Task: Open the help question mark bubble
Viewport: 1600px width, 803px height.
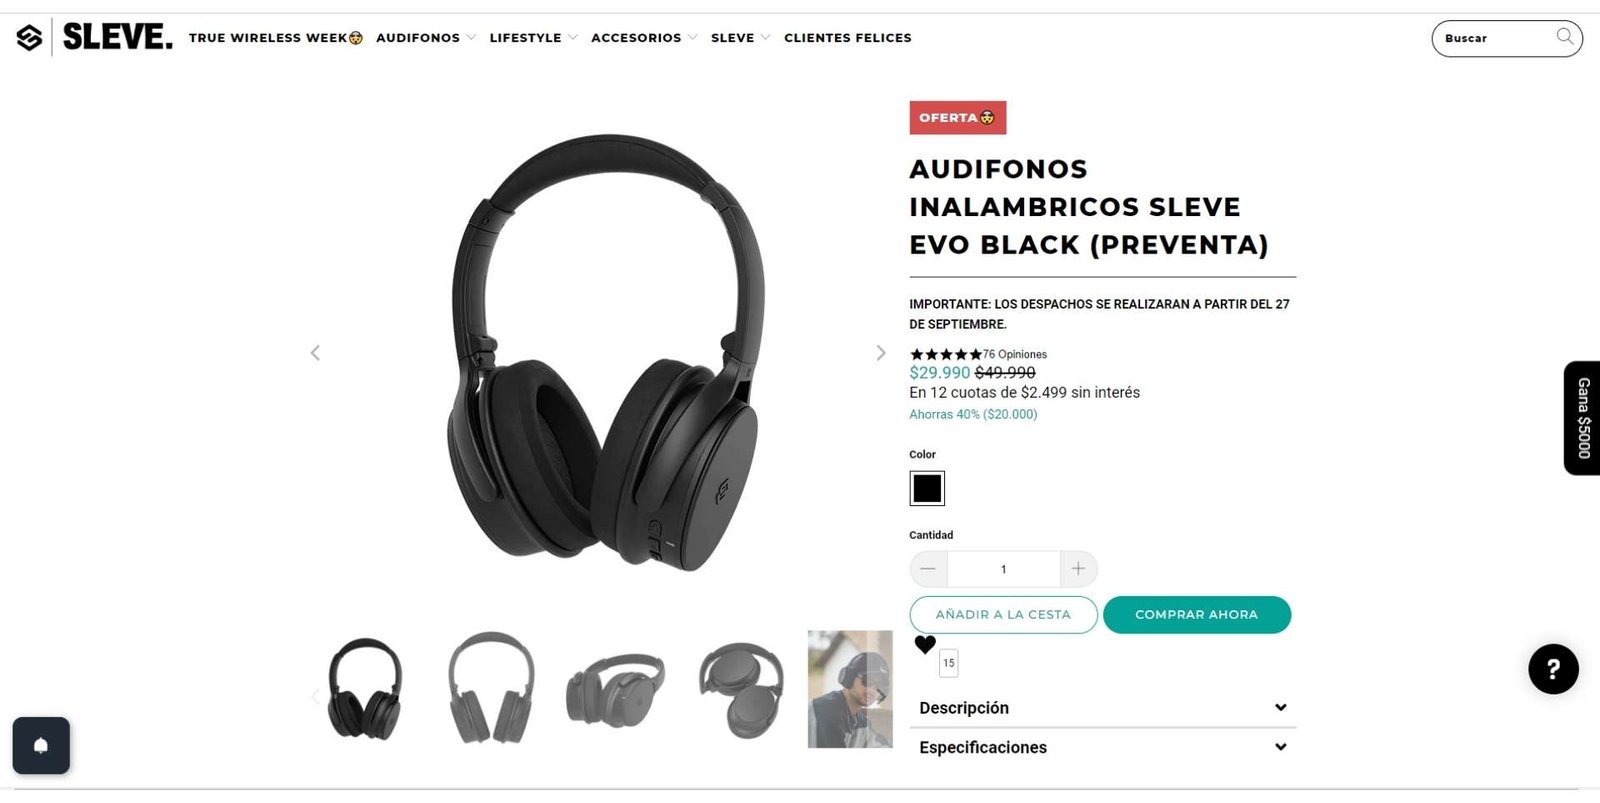Action: [1553, 669]
